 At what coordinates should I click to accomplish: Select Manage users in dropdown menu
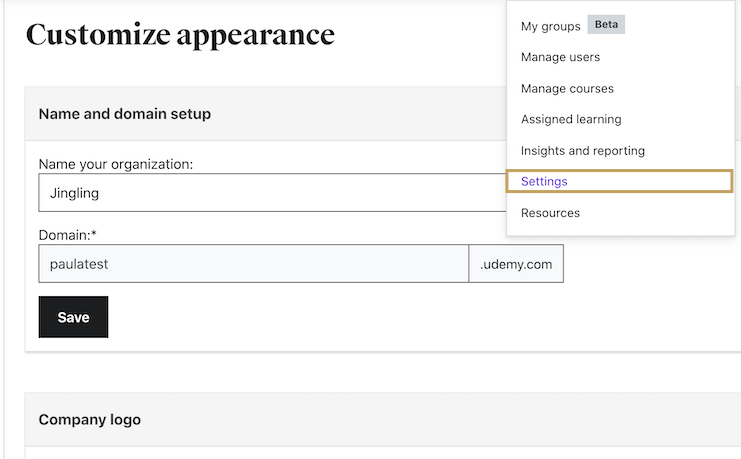[560, 57]
